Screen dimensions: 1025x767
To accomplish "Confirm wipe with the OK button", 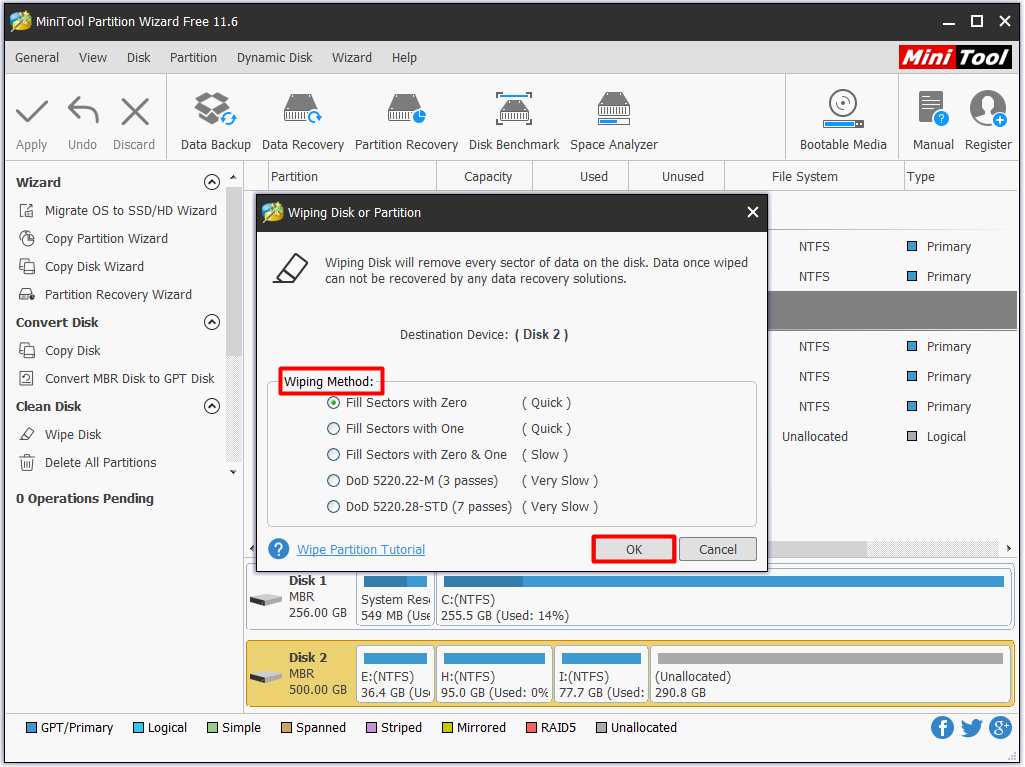I will point(633,549).
